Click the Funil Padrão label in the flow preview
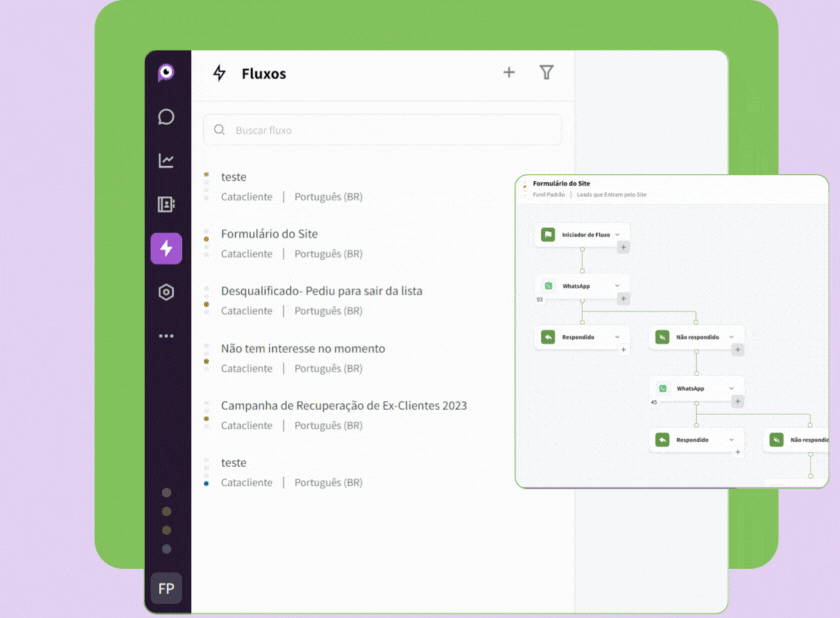This screenshot has height=618, width=840. click(x=549, y=194)
